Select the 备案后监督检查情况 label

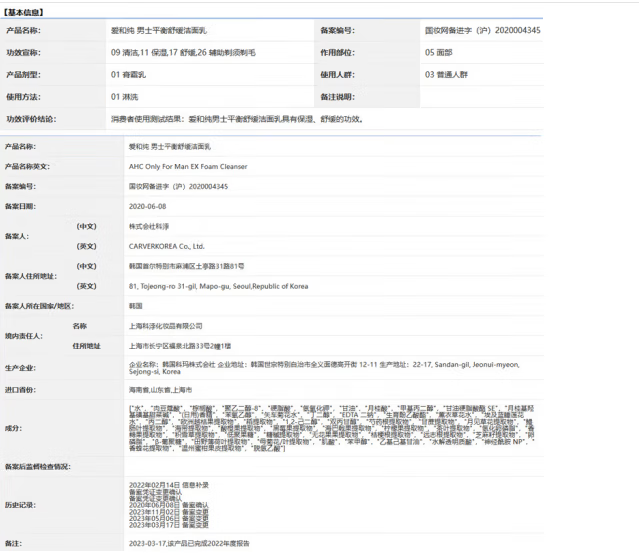pos(38,467)
